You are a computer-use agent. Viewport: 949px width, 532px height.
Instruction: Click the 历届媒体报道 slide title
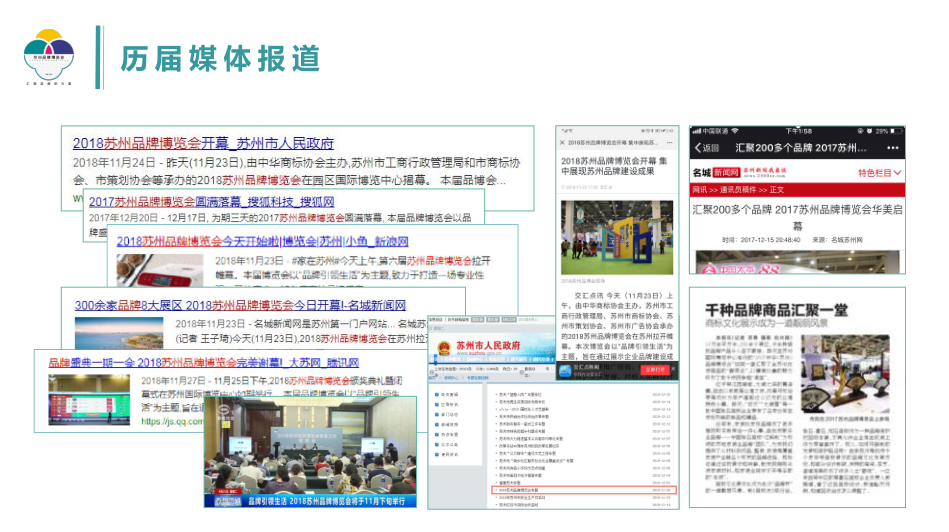(x=220, y=59)
